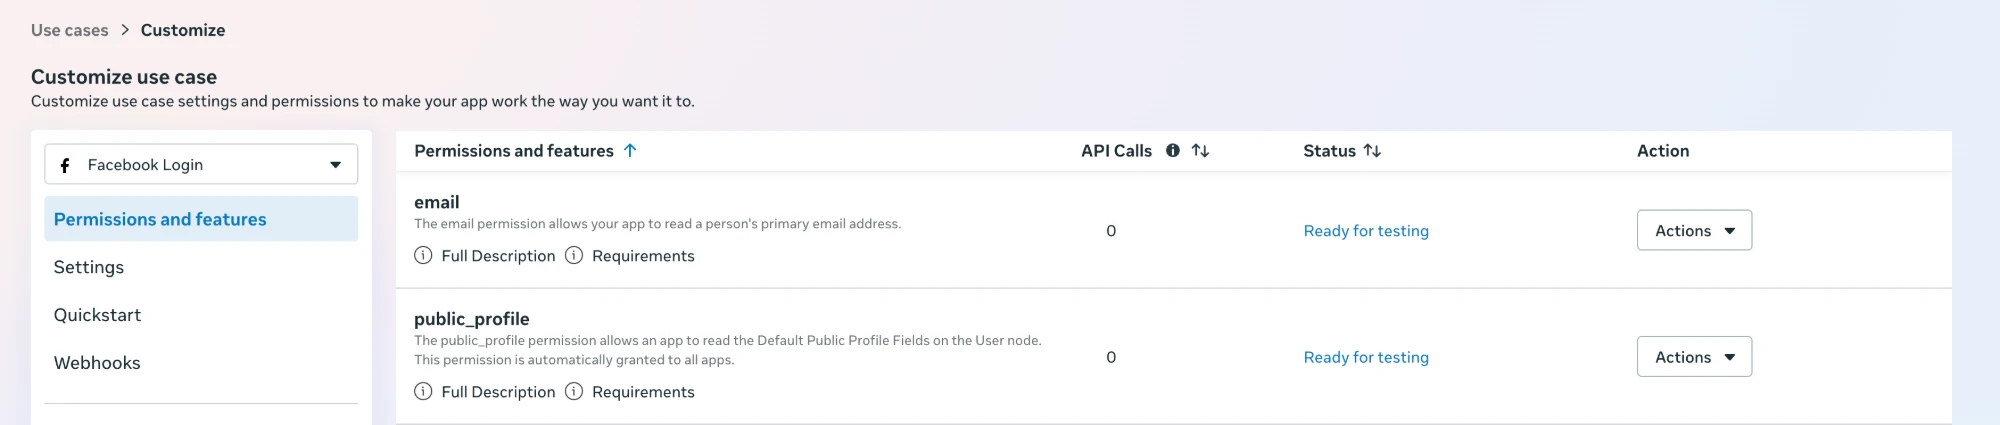Open Settings in the sidebar

pos(89,267)
